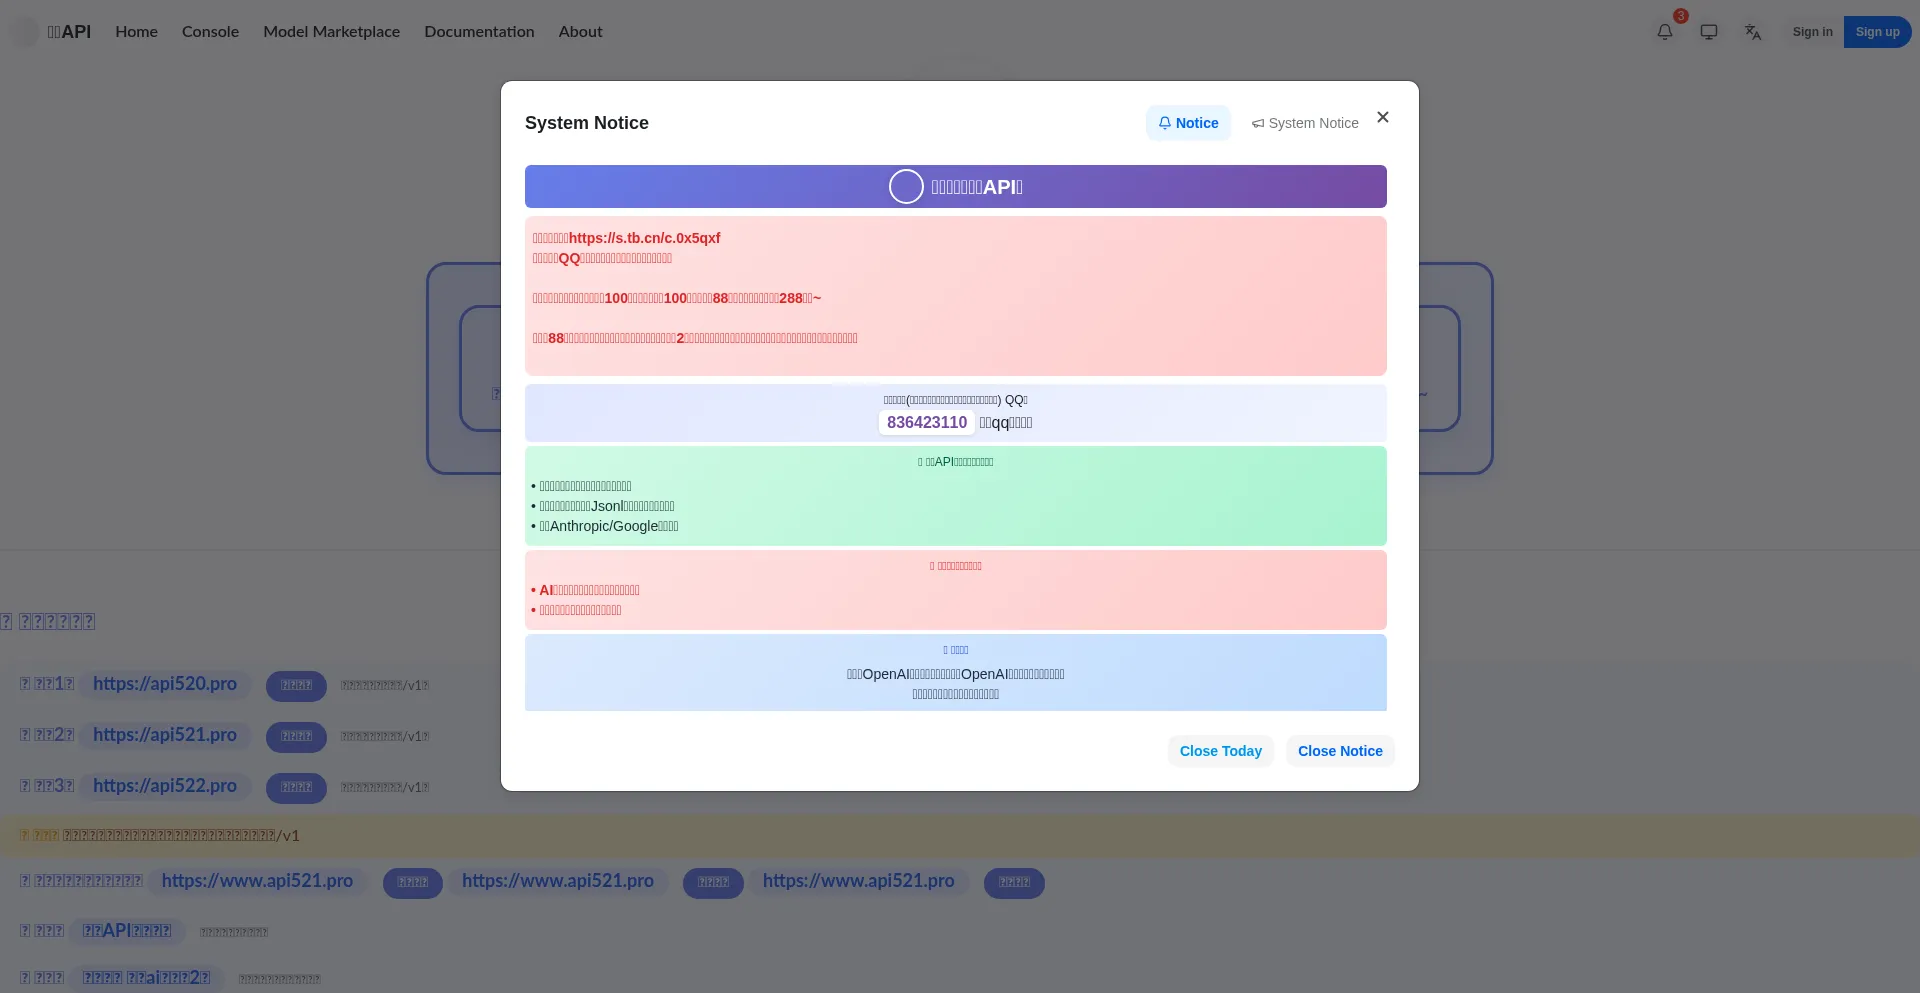
Task: Open the Model Marketplace menu item
Action: [331, 31]
